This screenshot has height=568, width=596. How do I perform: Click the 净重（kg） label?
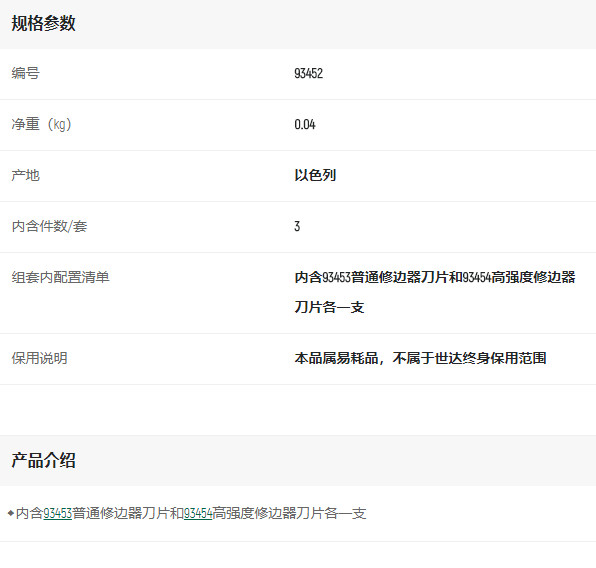[x=41, y=124]
